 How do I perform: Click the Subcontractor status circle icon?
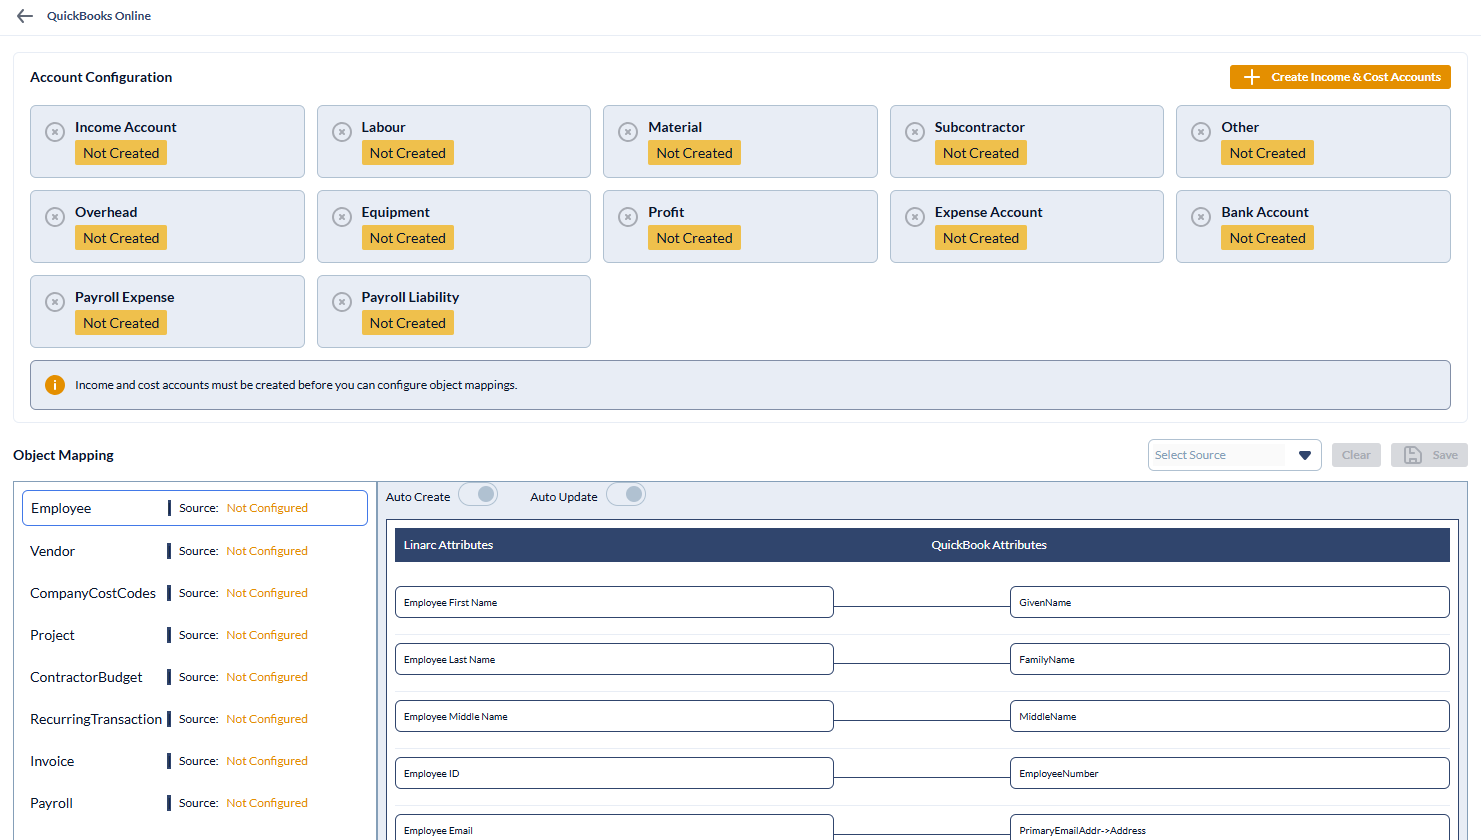point(915,132)
